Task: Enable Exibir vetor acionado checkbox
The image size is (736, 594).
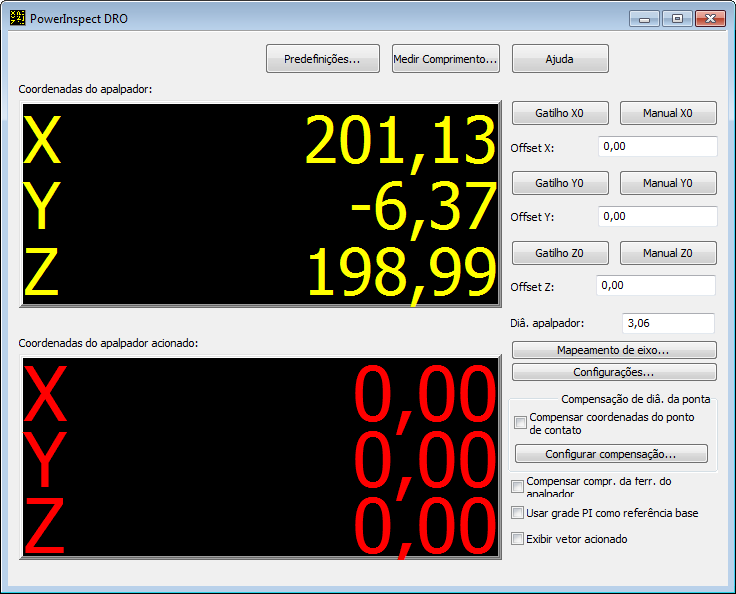Action: pos(517,539)
